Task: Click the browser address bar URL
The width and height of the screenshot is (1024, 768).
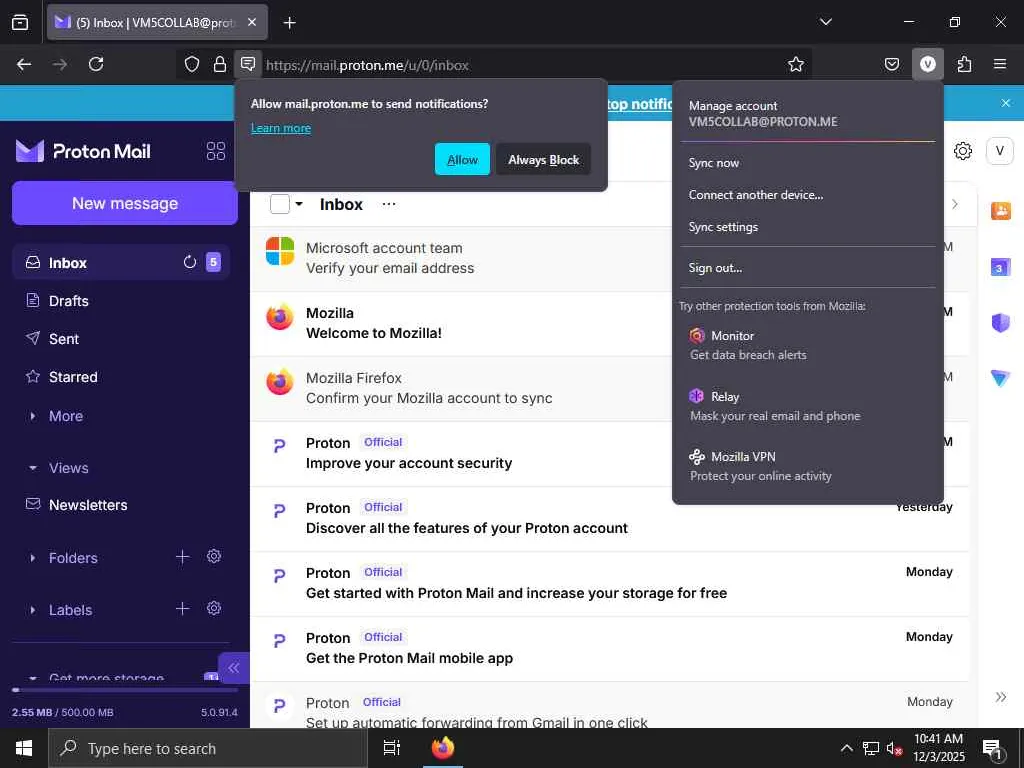Action: (x=367, y=65)
